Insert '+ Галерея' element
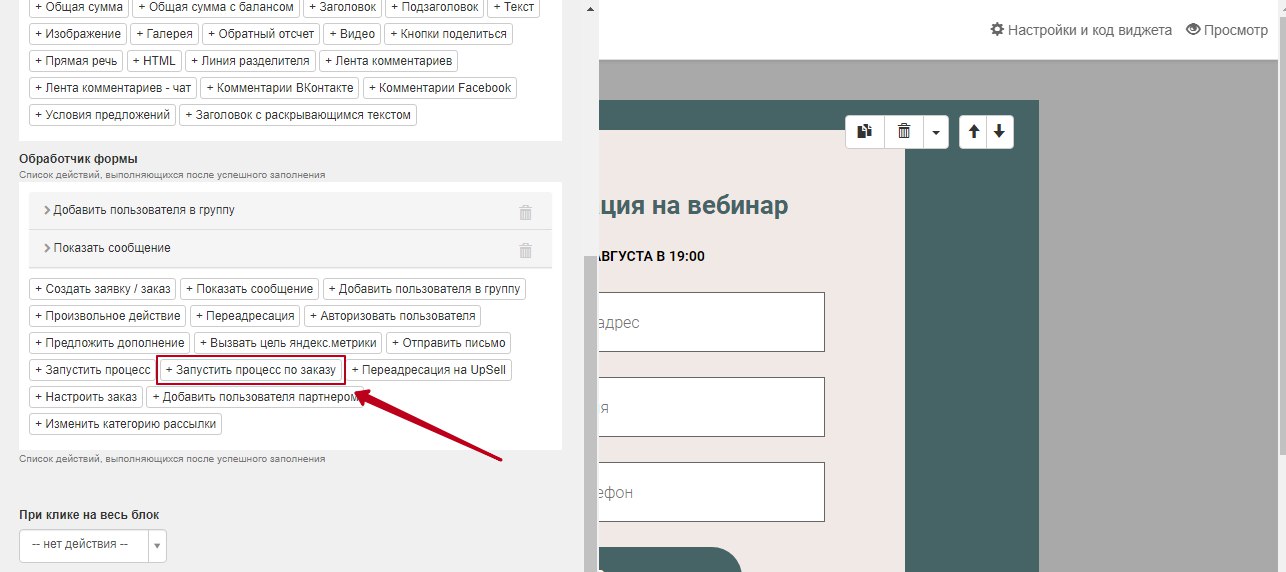The image size is (1286, 572). (164, 34)
